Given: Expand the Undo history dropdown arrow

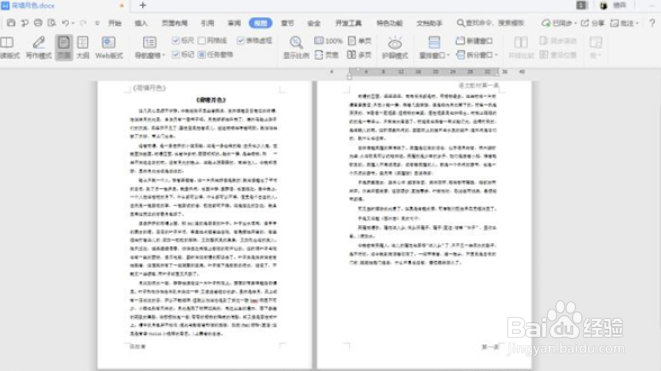Looking at the screenshot, I should coord(73,23).
